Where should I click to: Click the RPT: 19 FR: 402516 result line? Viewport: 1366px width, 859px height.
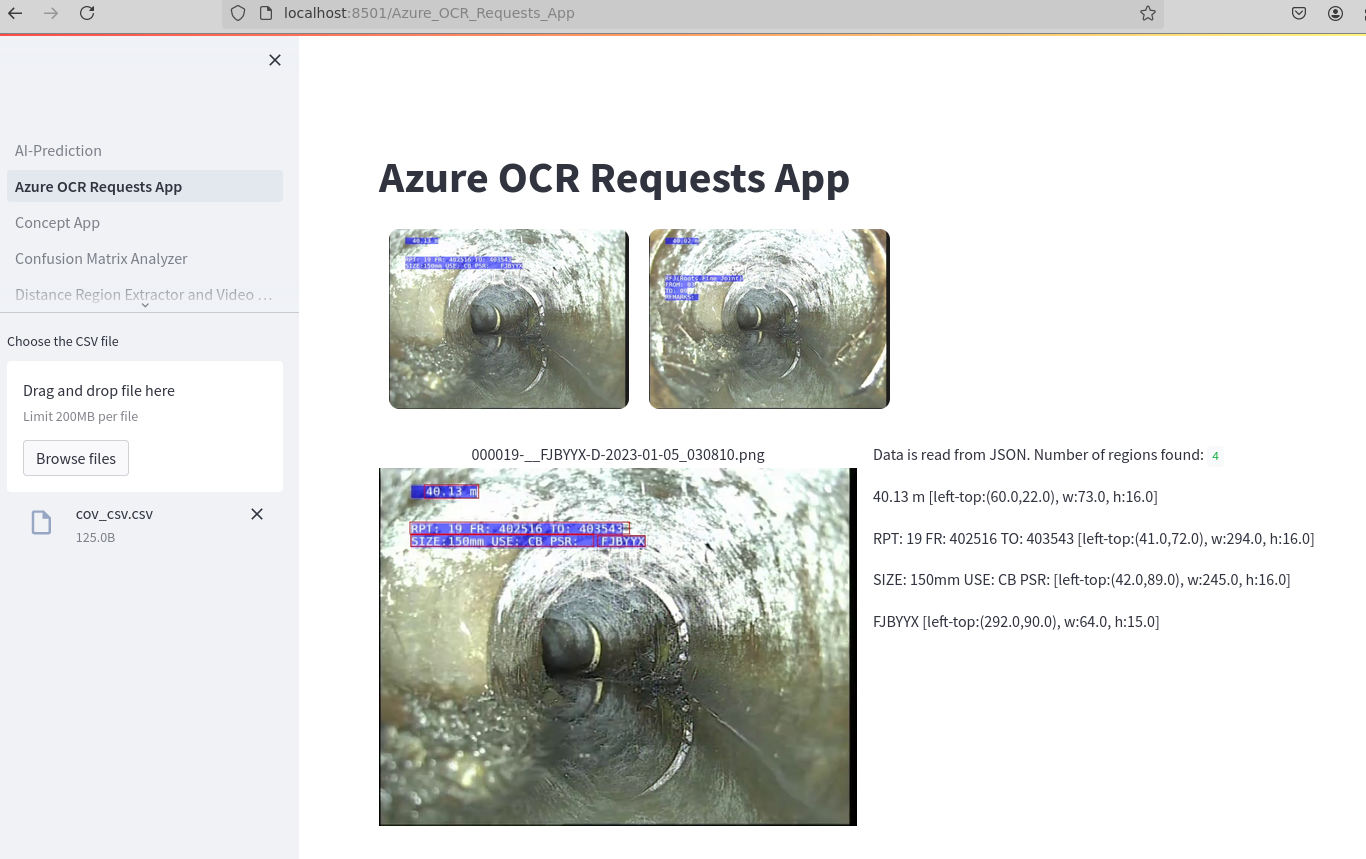pyautogui.click(x=1093, y=538)
